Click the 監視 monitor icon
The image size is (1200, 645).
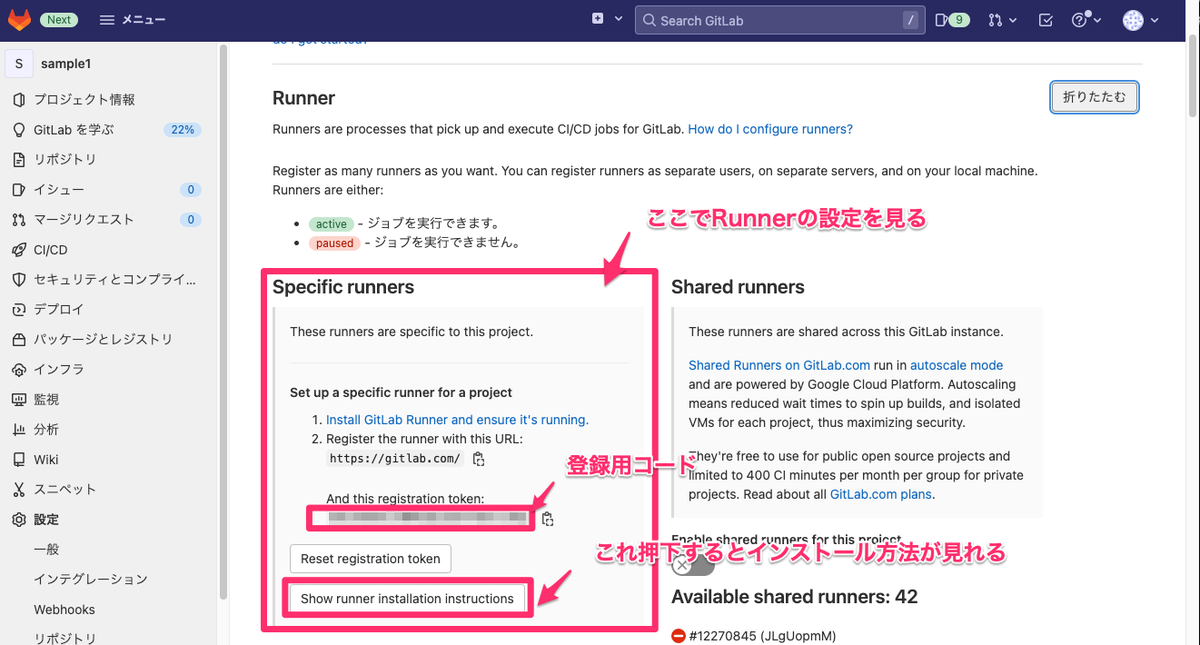click(x=18, y=400)
